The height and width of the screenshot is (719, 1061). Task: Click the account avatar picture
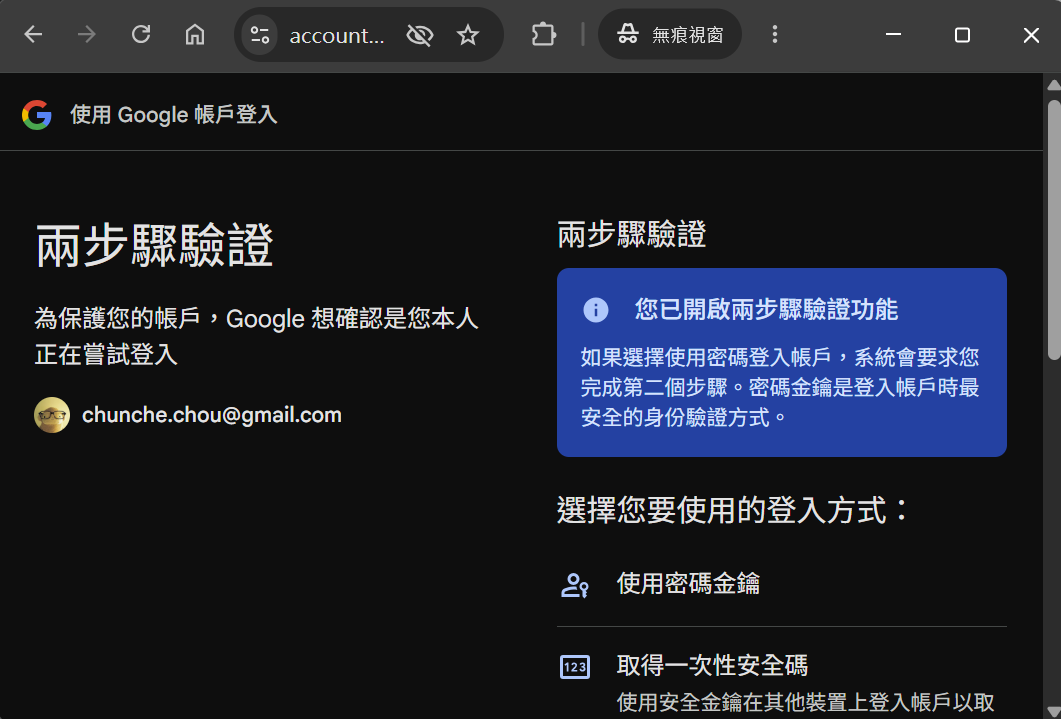(x=52, y=415)
